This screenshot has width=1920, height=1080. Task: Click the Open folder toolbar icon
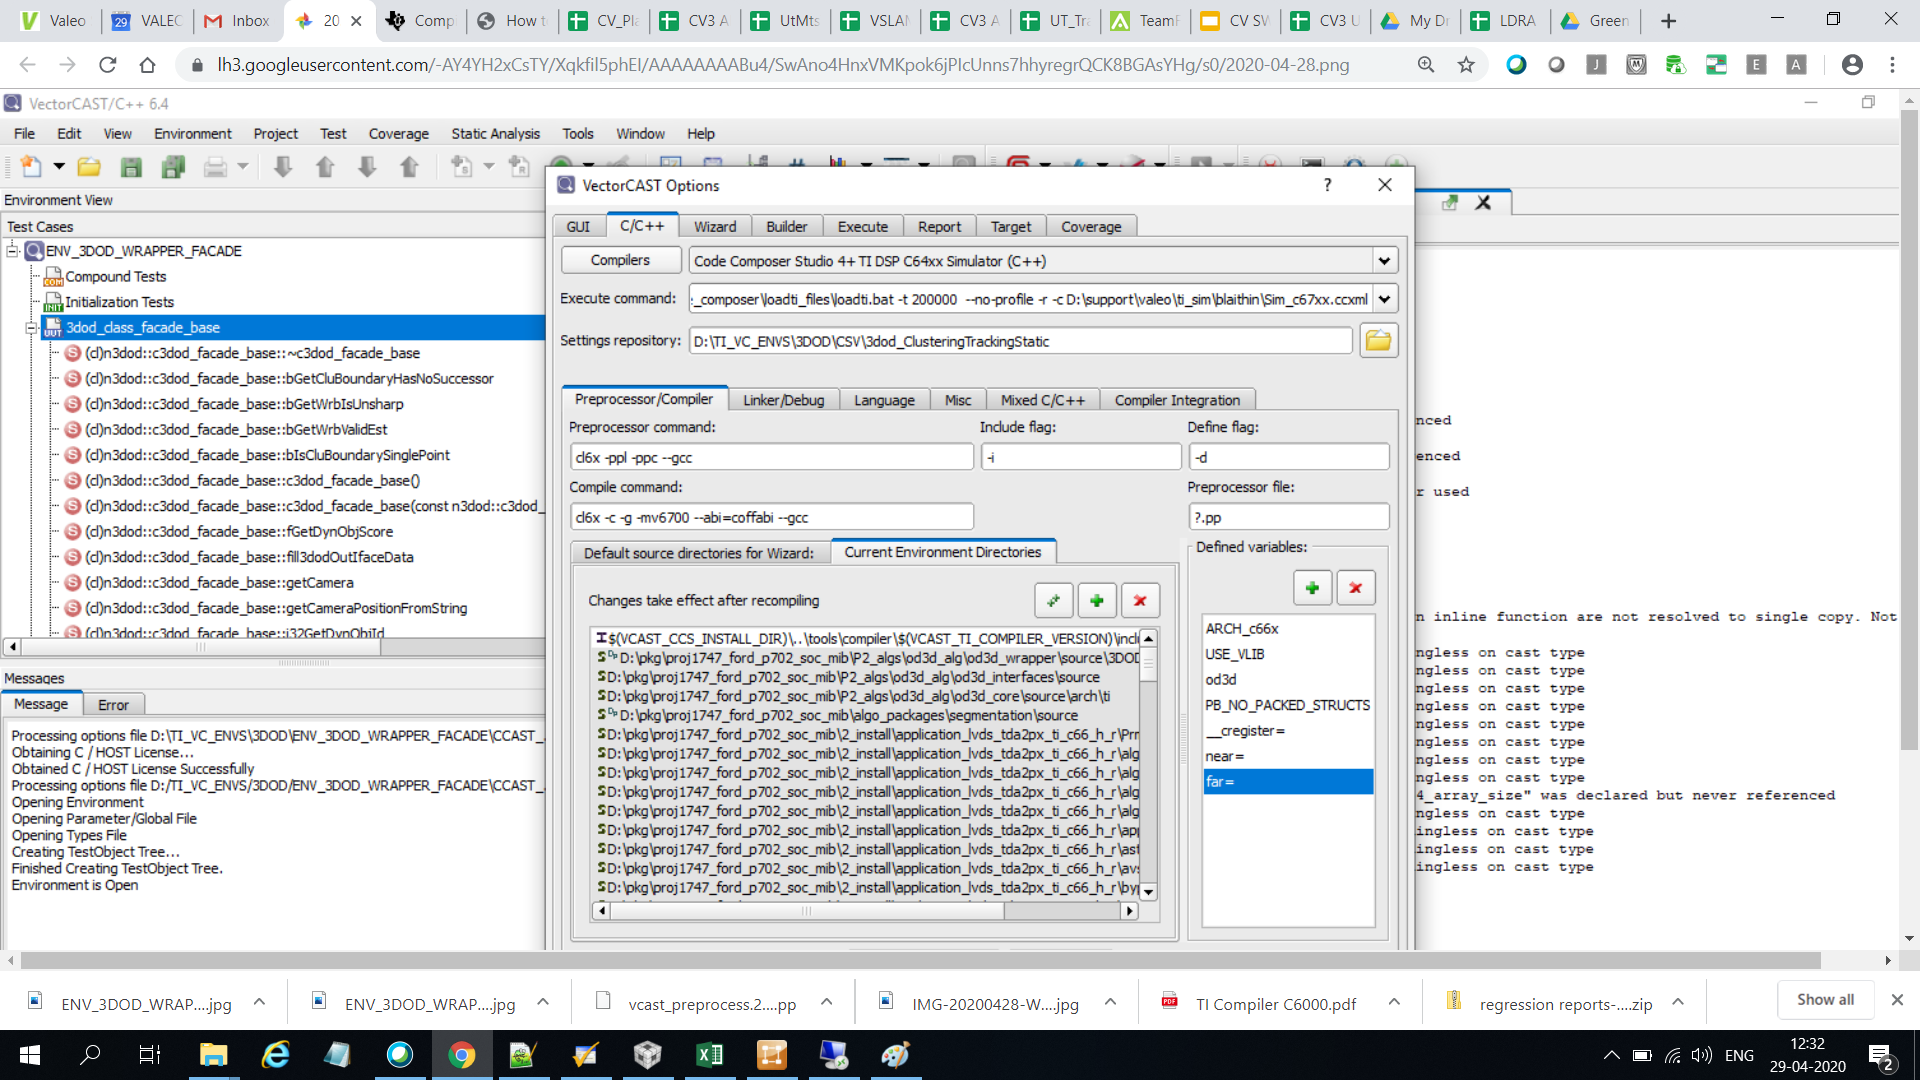pyautogui.click(x=89, y=167)
